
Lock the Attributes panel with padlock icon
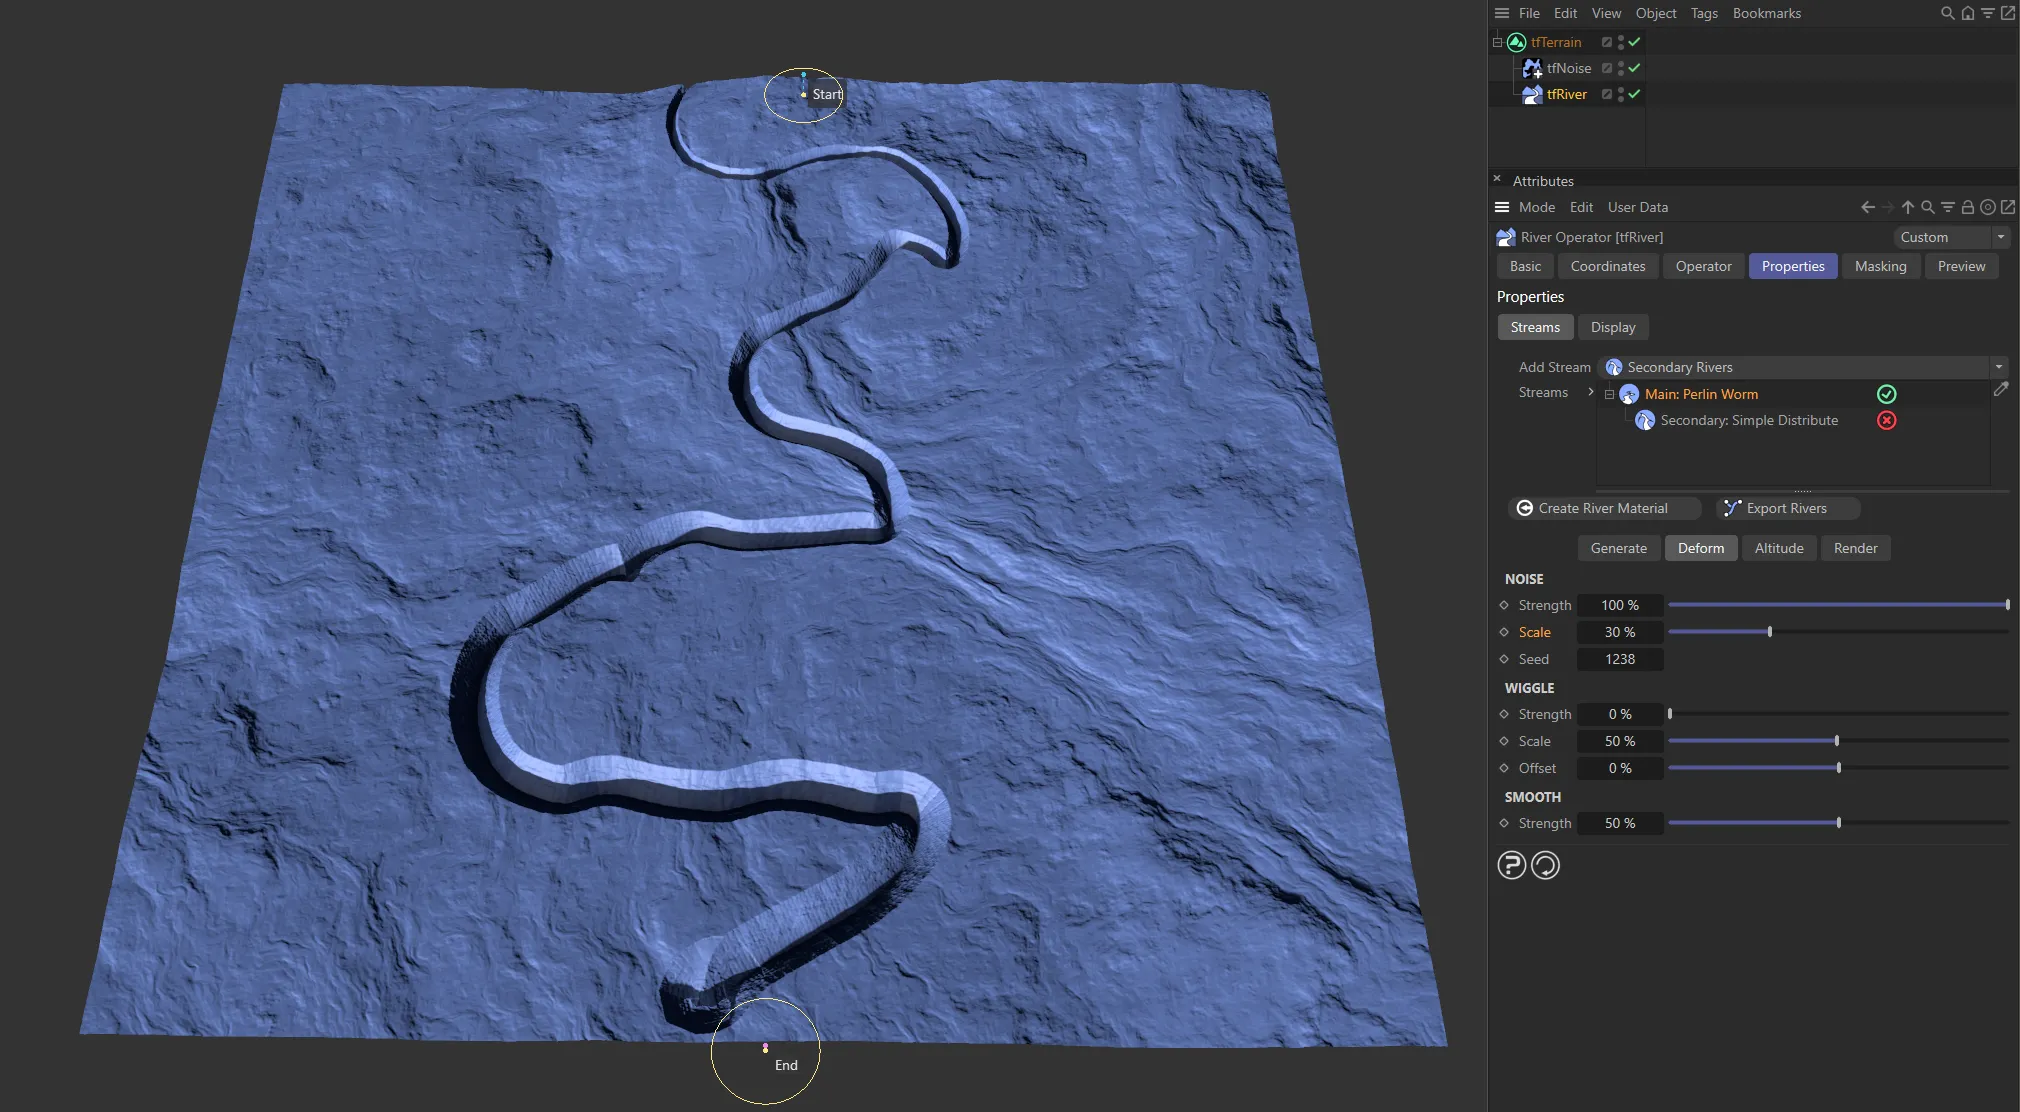click(1967, 207)
